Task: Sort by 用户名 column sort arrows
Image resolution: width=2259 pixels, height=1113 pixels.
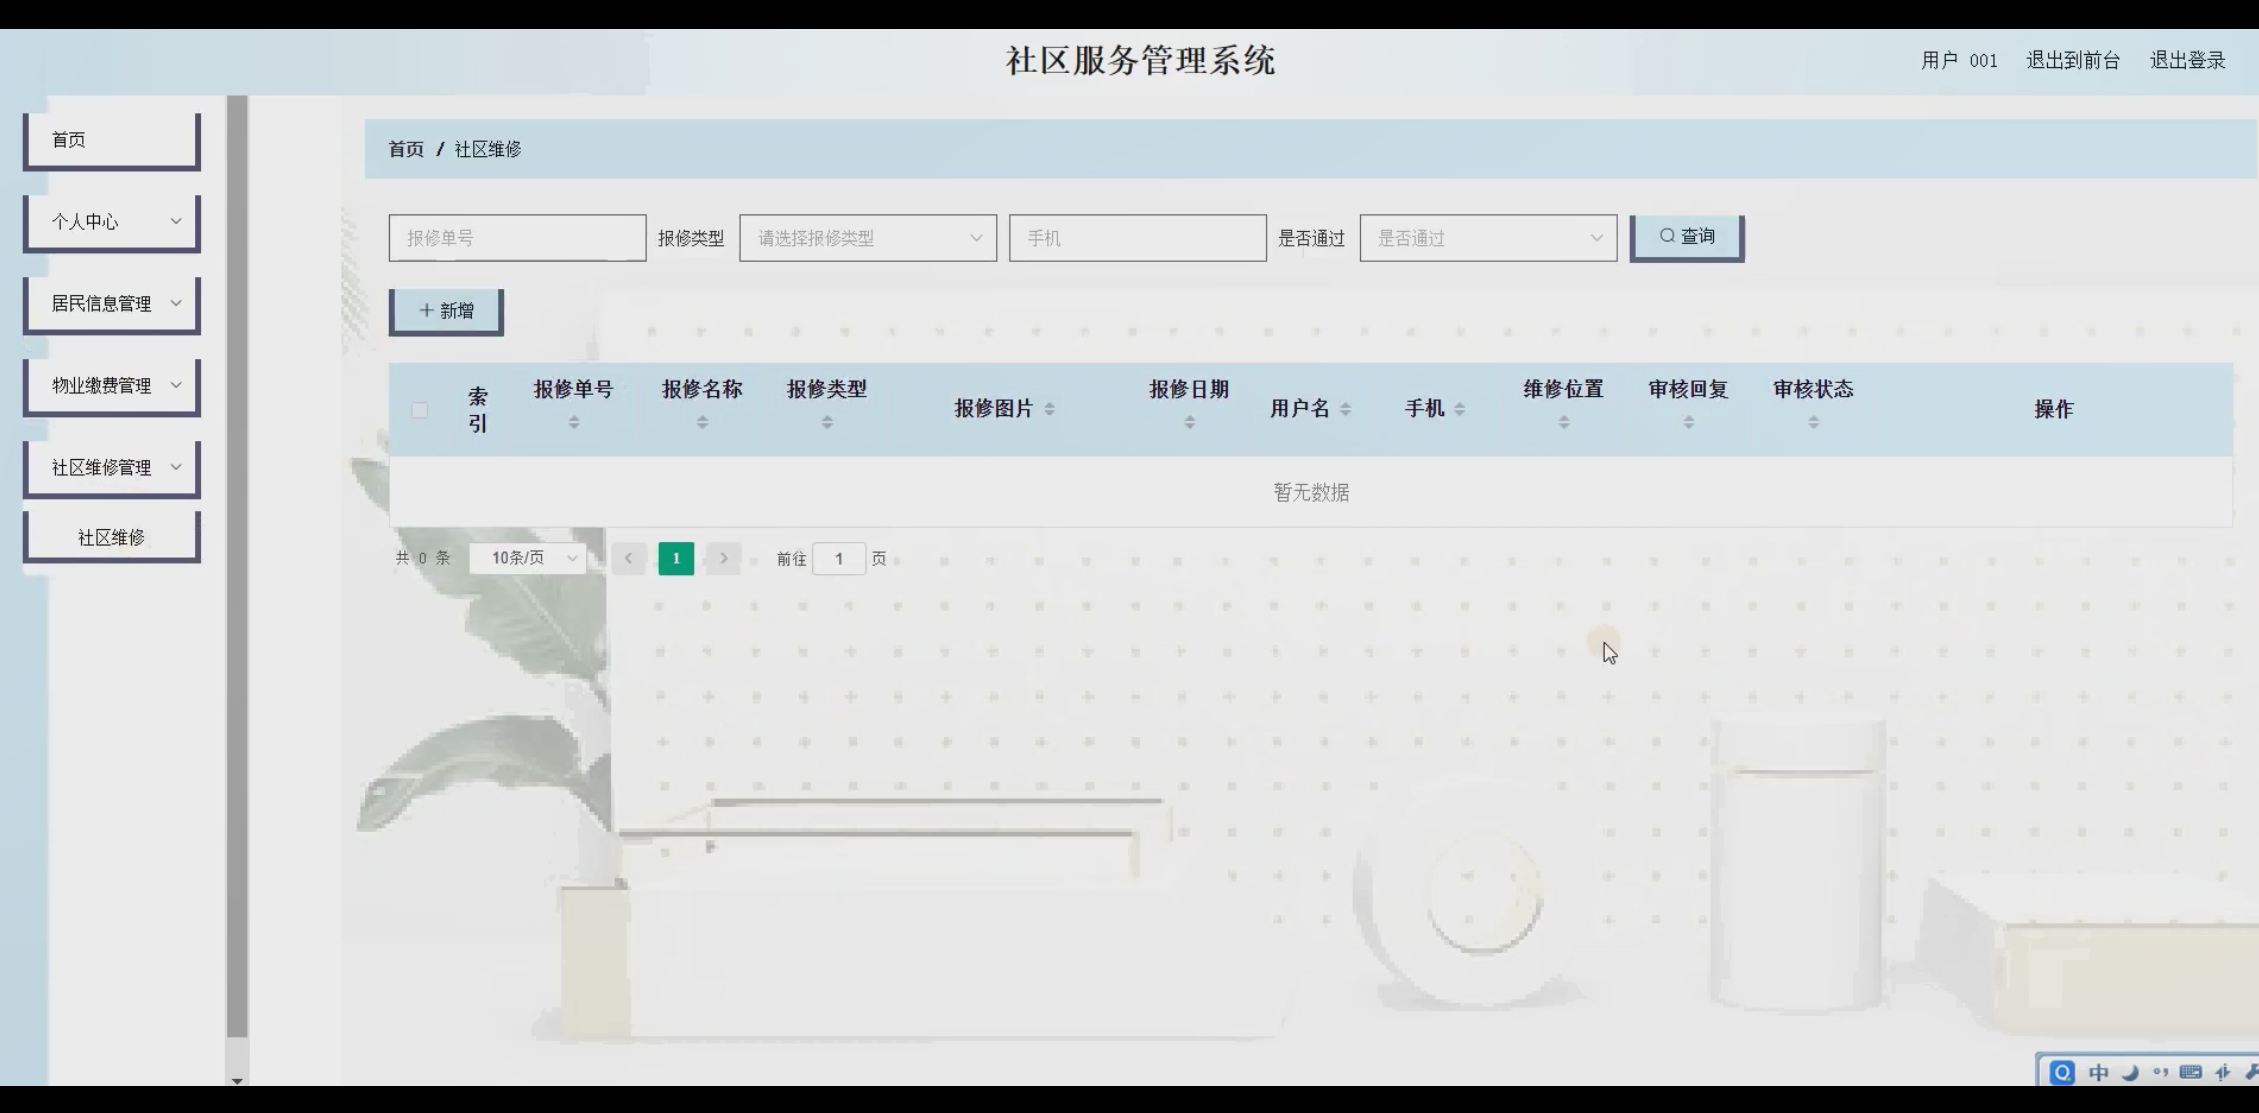Action: click(1345, 409)
